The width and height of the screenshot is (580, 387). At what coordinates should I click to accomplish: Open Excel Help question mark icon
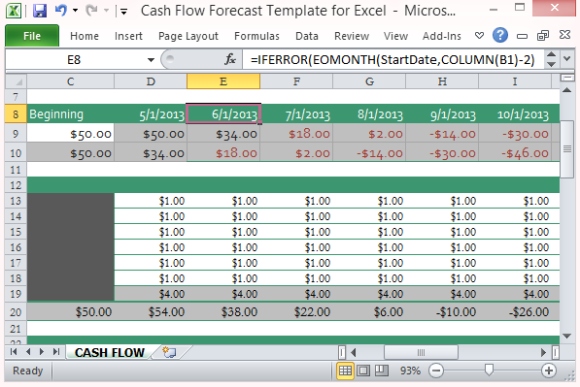click(500, 35)
